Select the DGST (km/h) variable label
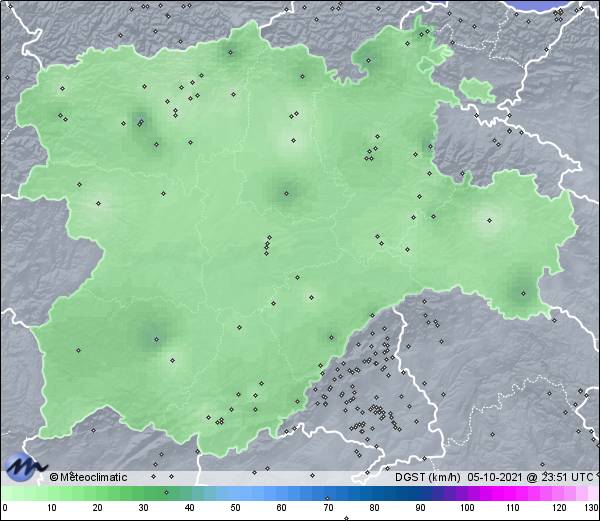This screenshot has height=521, width=600. (427, 477)
